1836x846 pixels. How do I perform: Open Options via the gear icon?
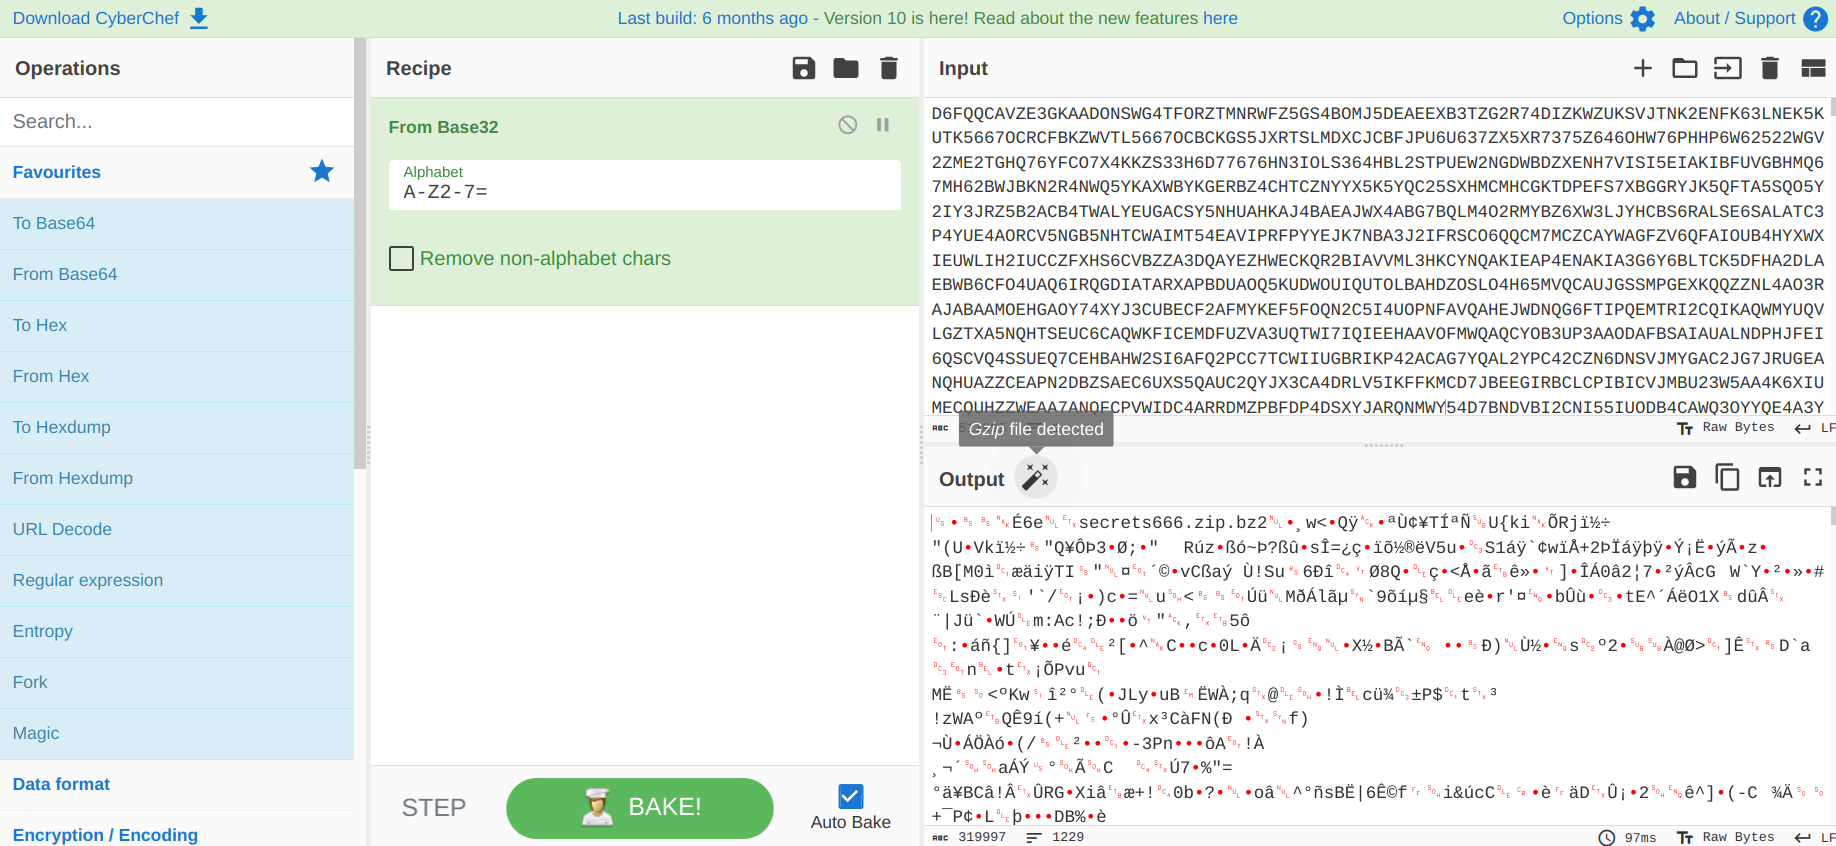coord(1643,18)
